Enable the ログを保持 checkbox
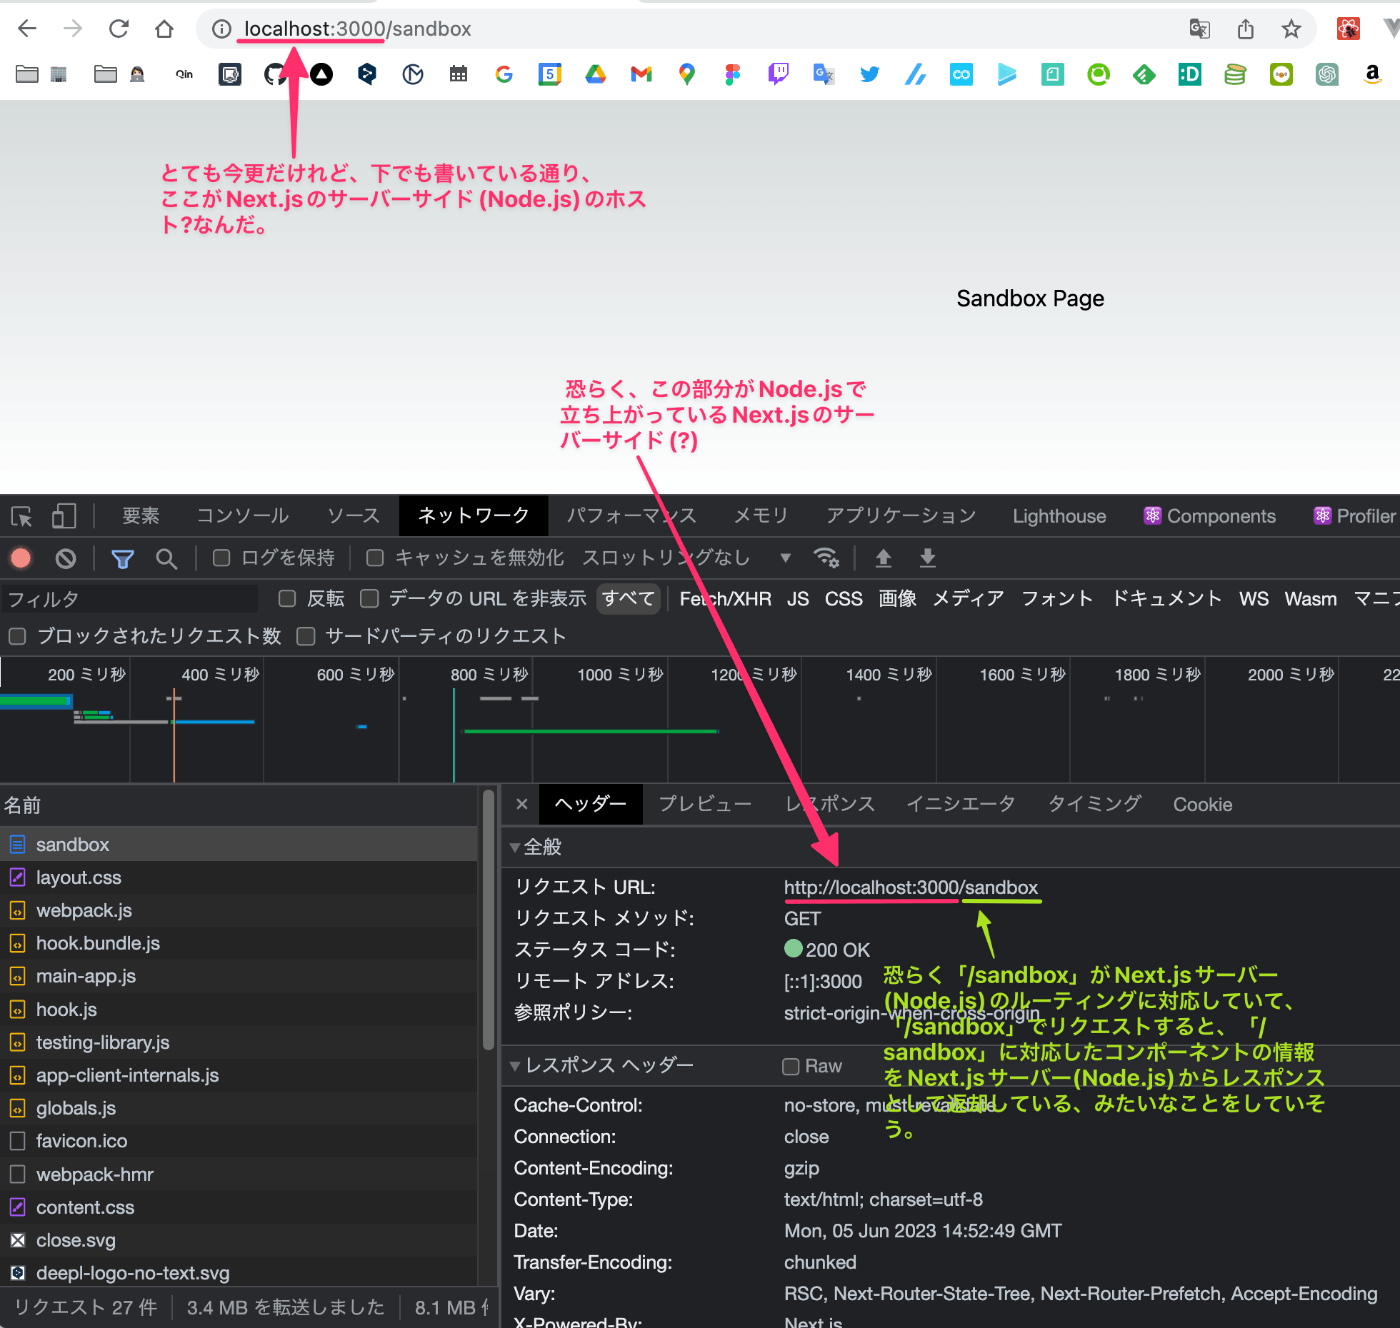The image size is (1400, 1328). click(222, 558)
